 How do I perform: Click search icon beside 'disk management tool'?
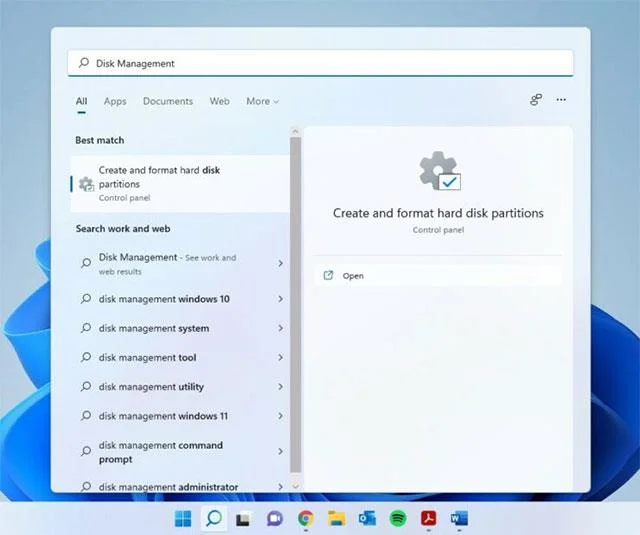click(x=86, y=357)
